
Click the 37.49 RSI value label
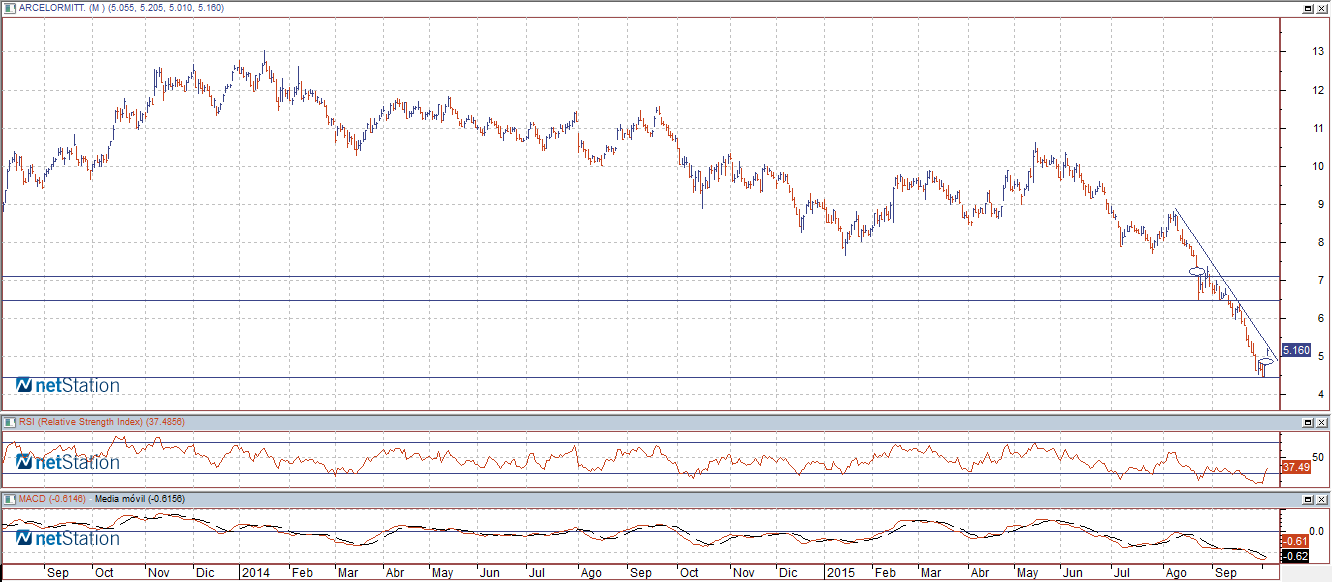click(x=1296, y=467)
